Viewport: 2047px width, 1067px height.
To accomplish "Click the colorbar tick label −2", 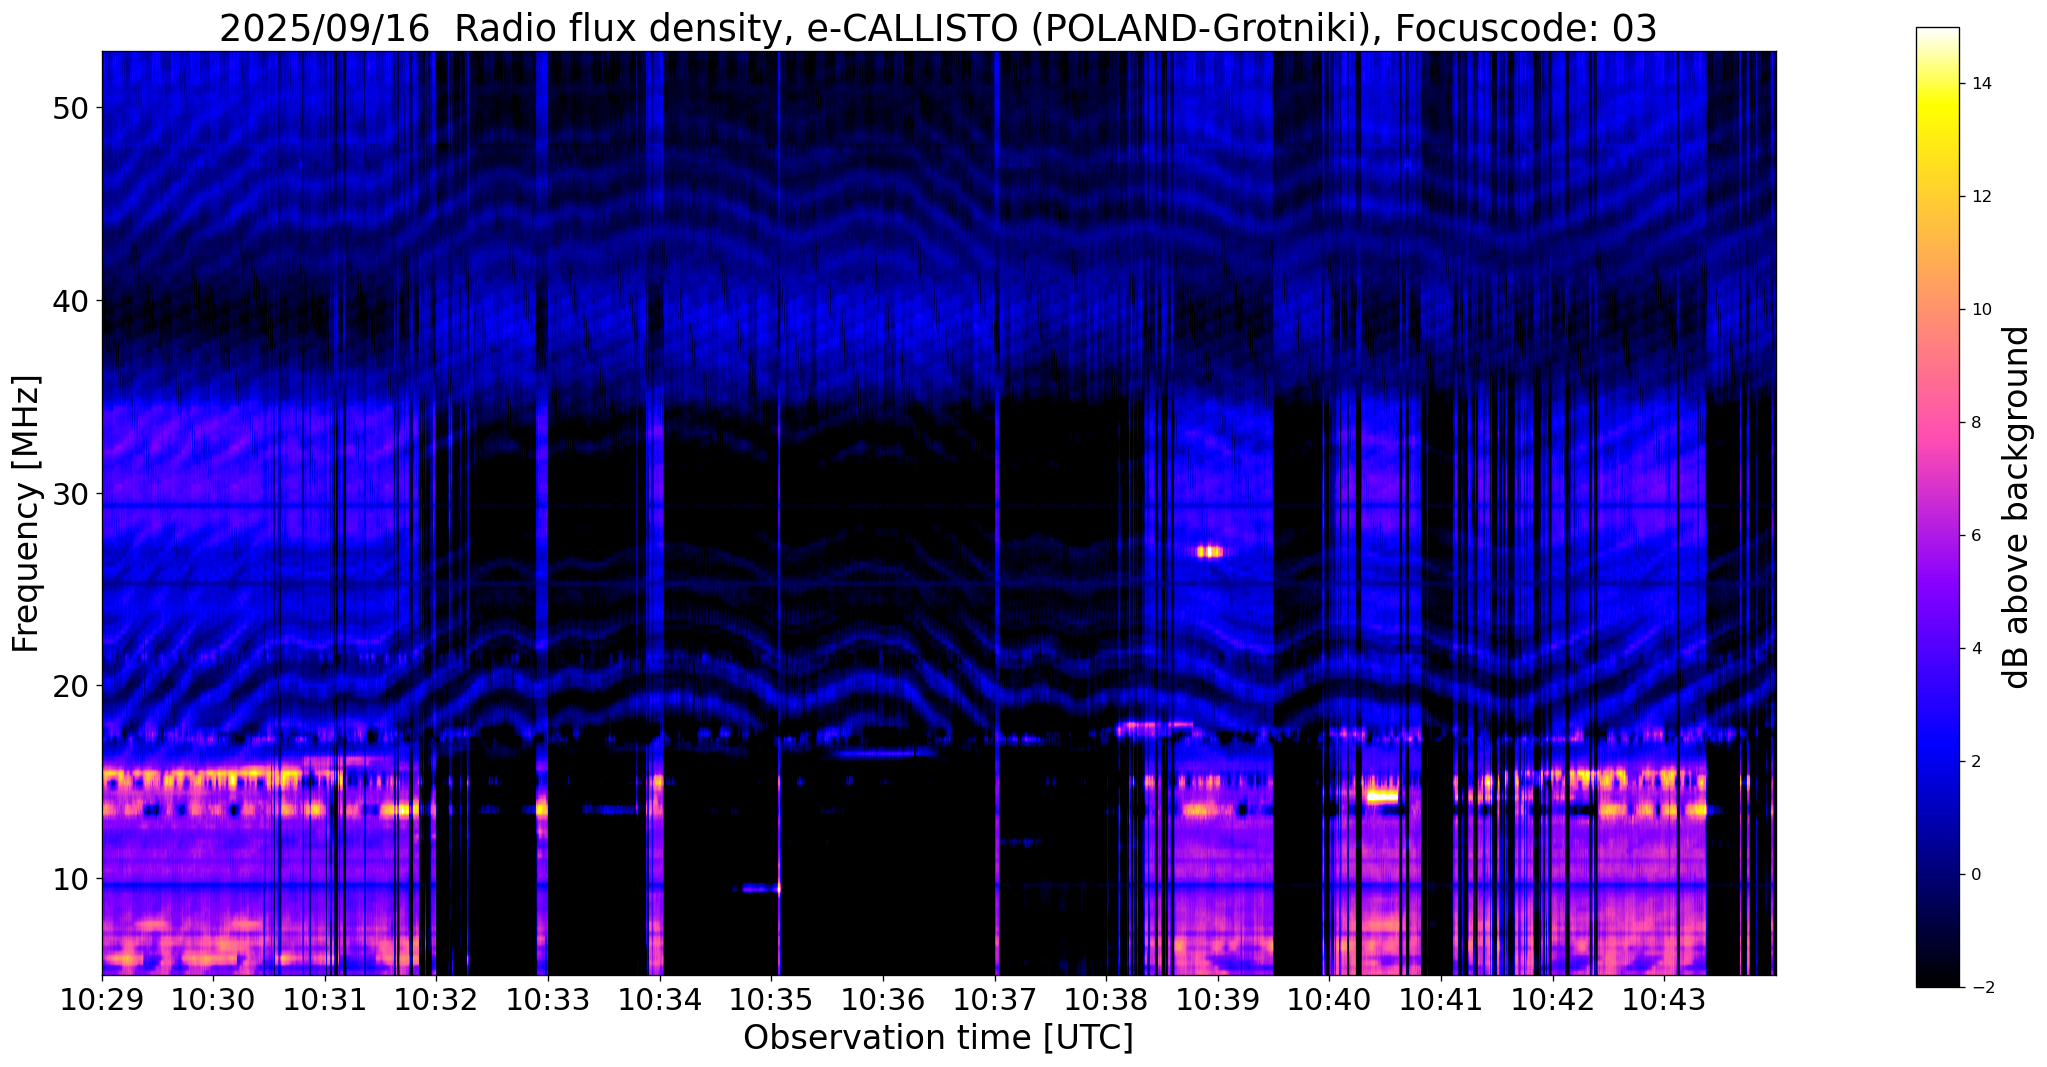I will [x=1981, y=988].
